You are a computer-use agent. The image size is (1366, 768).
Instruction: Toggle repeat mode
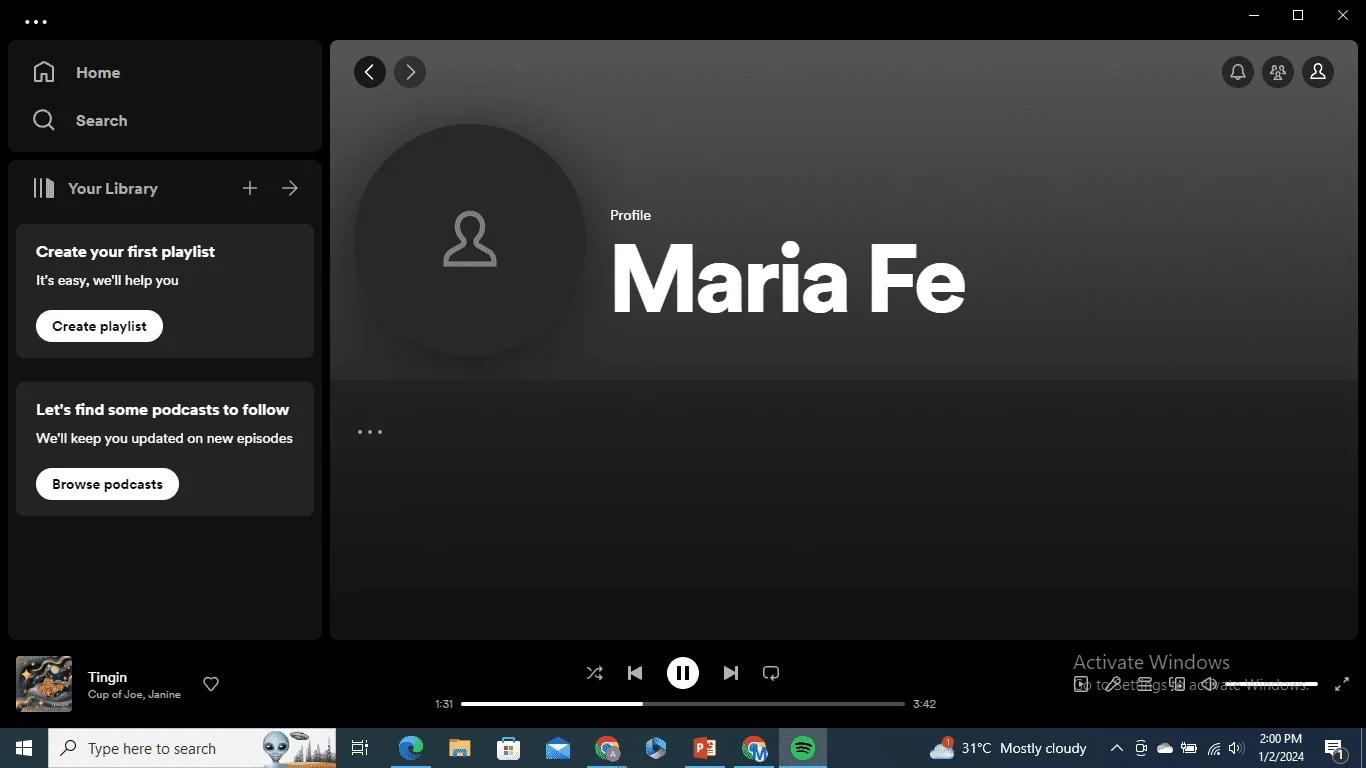pyautogui.click(x=771, y=673)
